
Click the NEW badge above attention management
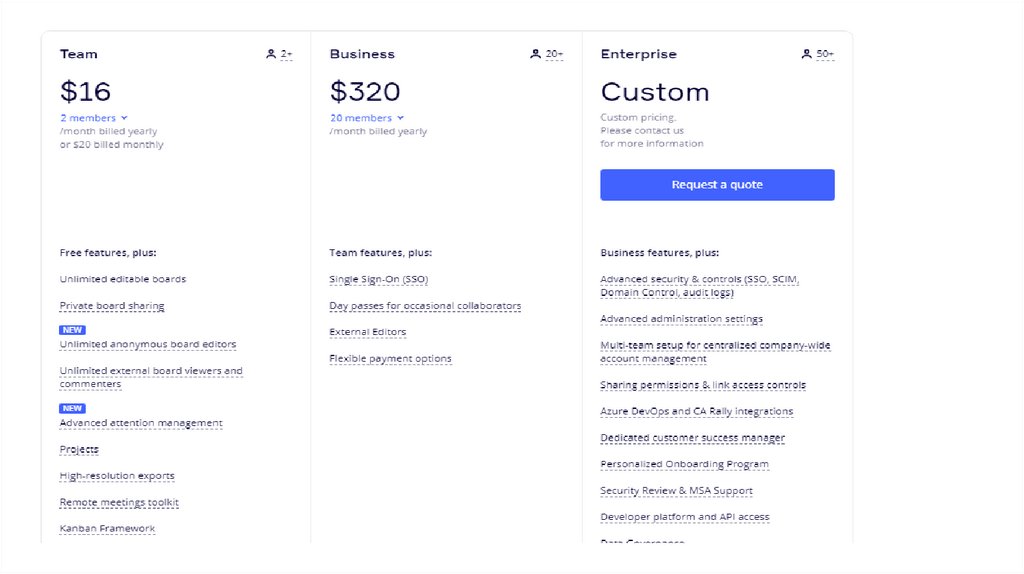pyautogui.click(x=72, y=408)
